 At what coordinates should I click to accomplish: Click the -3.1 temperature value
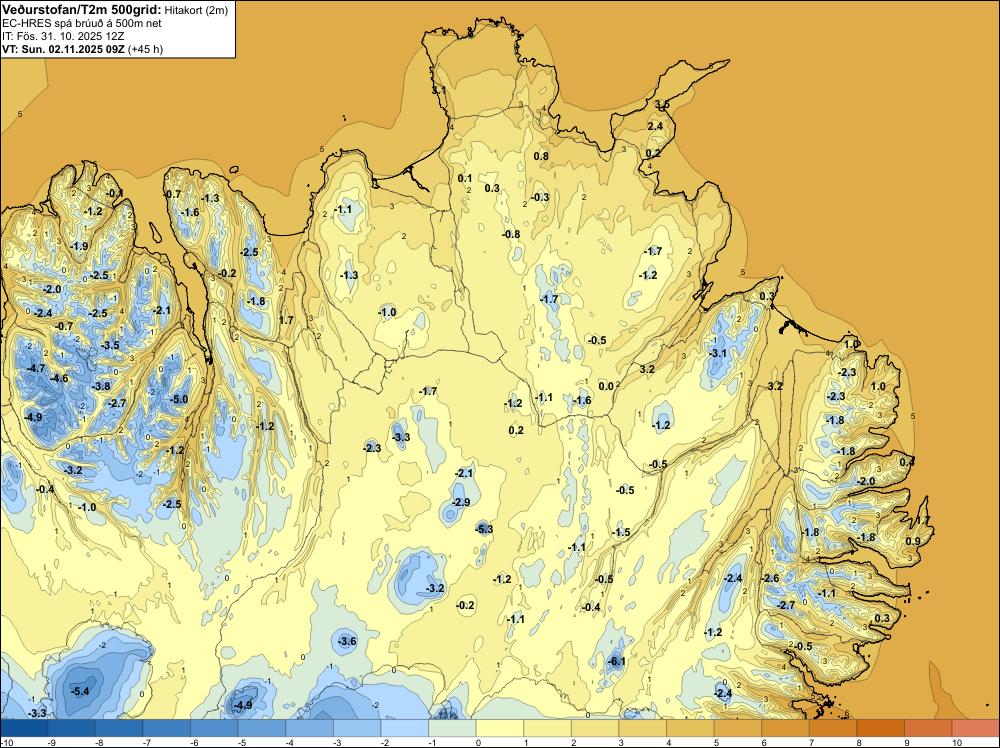point(717,353)
